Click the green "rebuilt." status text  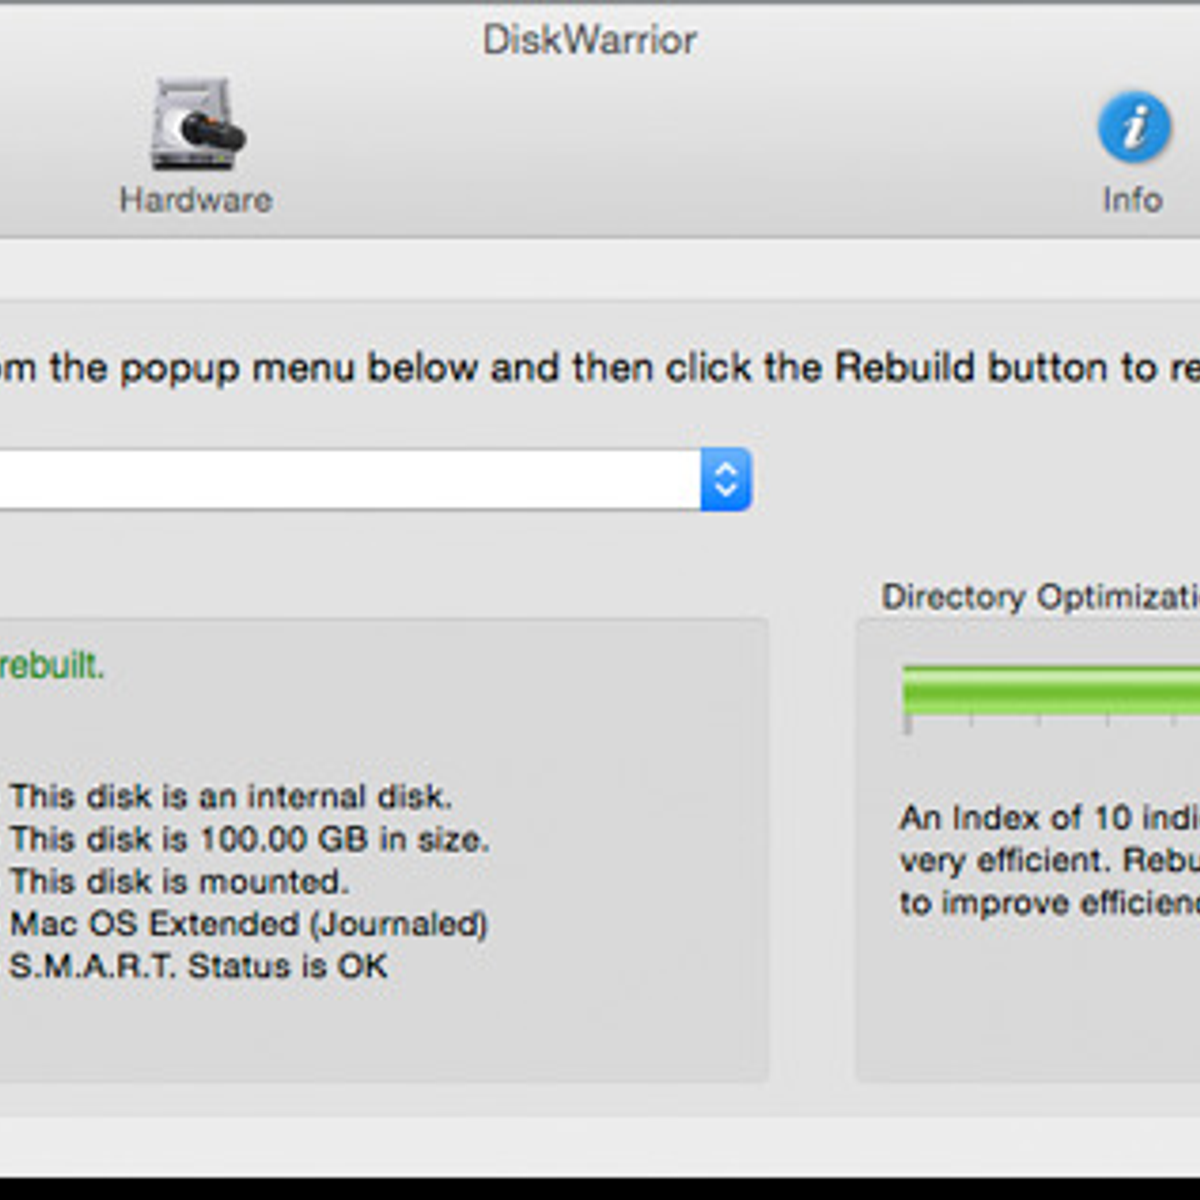(x=50, y=665)
